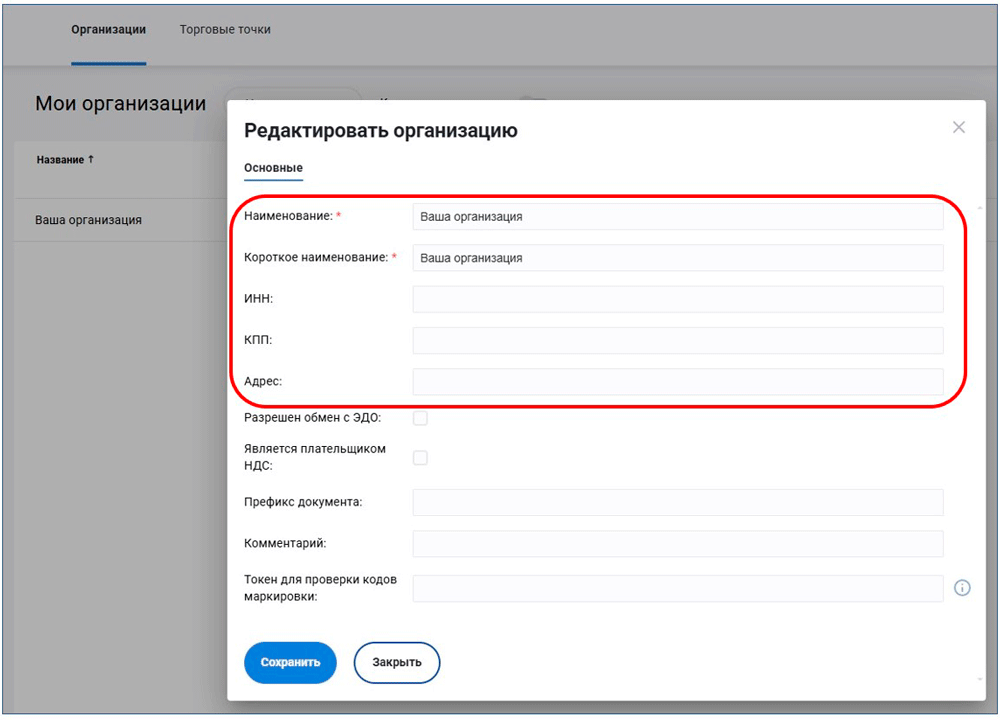This screenshot has width=1000, height=720.
Task: Click the dialog scrollbar down arrow
Action: click(979, 679)
